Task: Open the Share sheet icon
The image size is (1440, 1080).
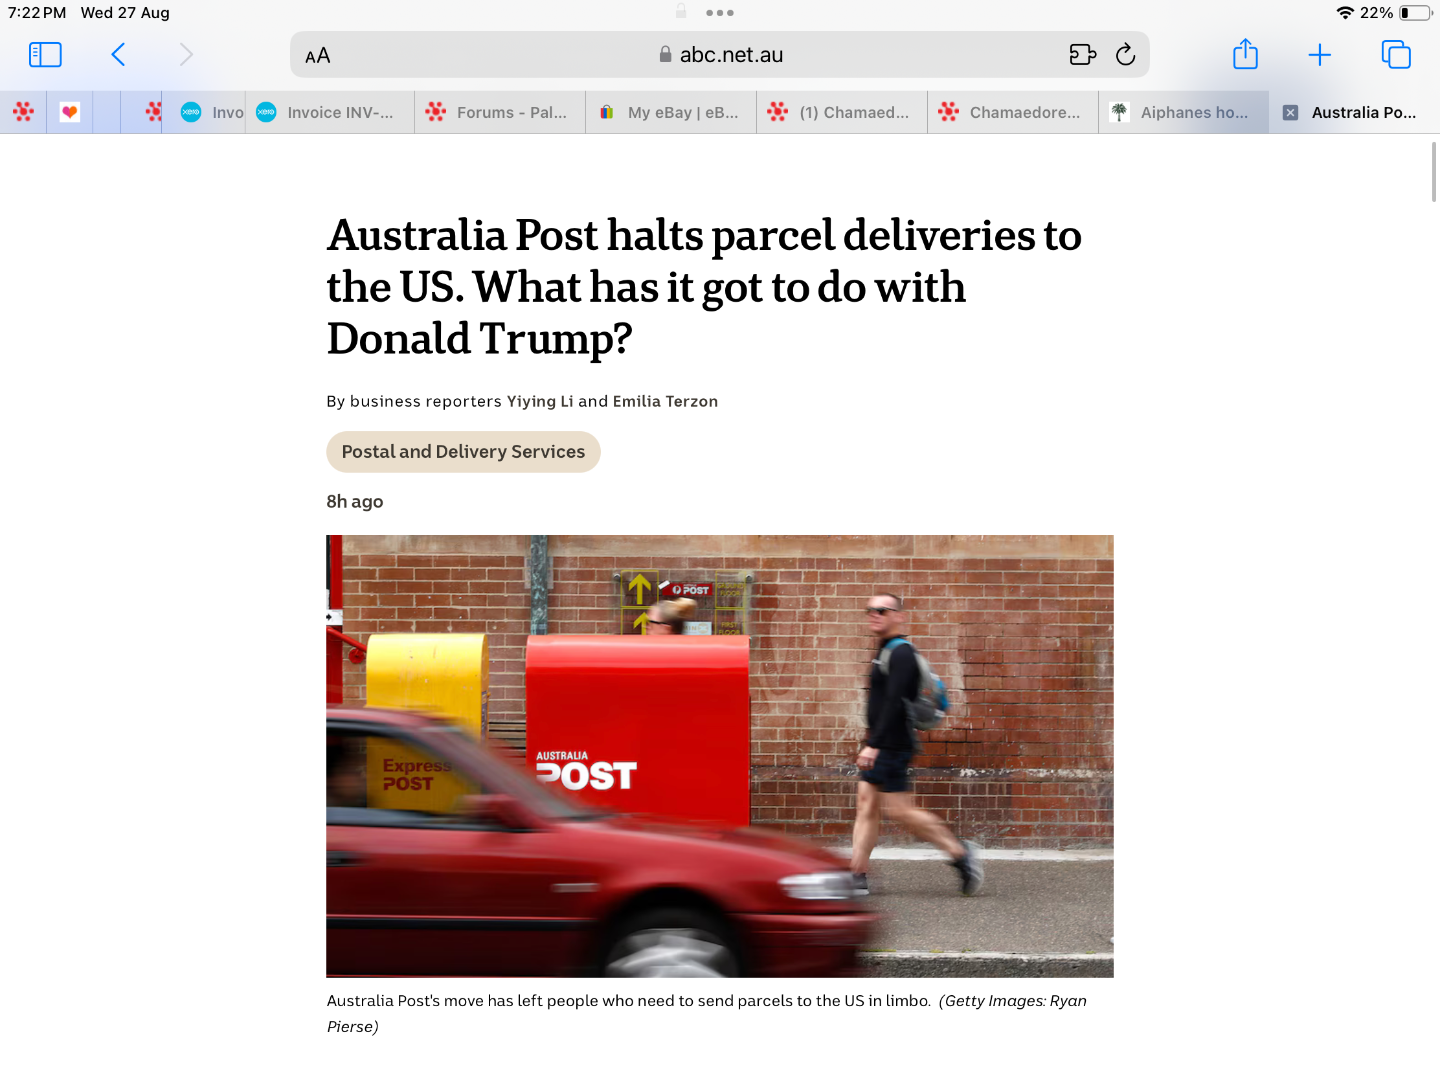Action: pyautogui.click(x=1245, y=54)
